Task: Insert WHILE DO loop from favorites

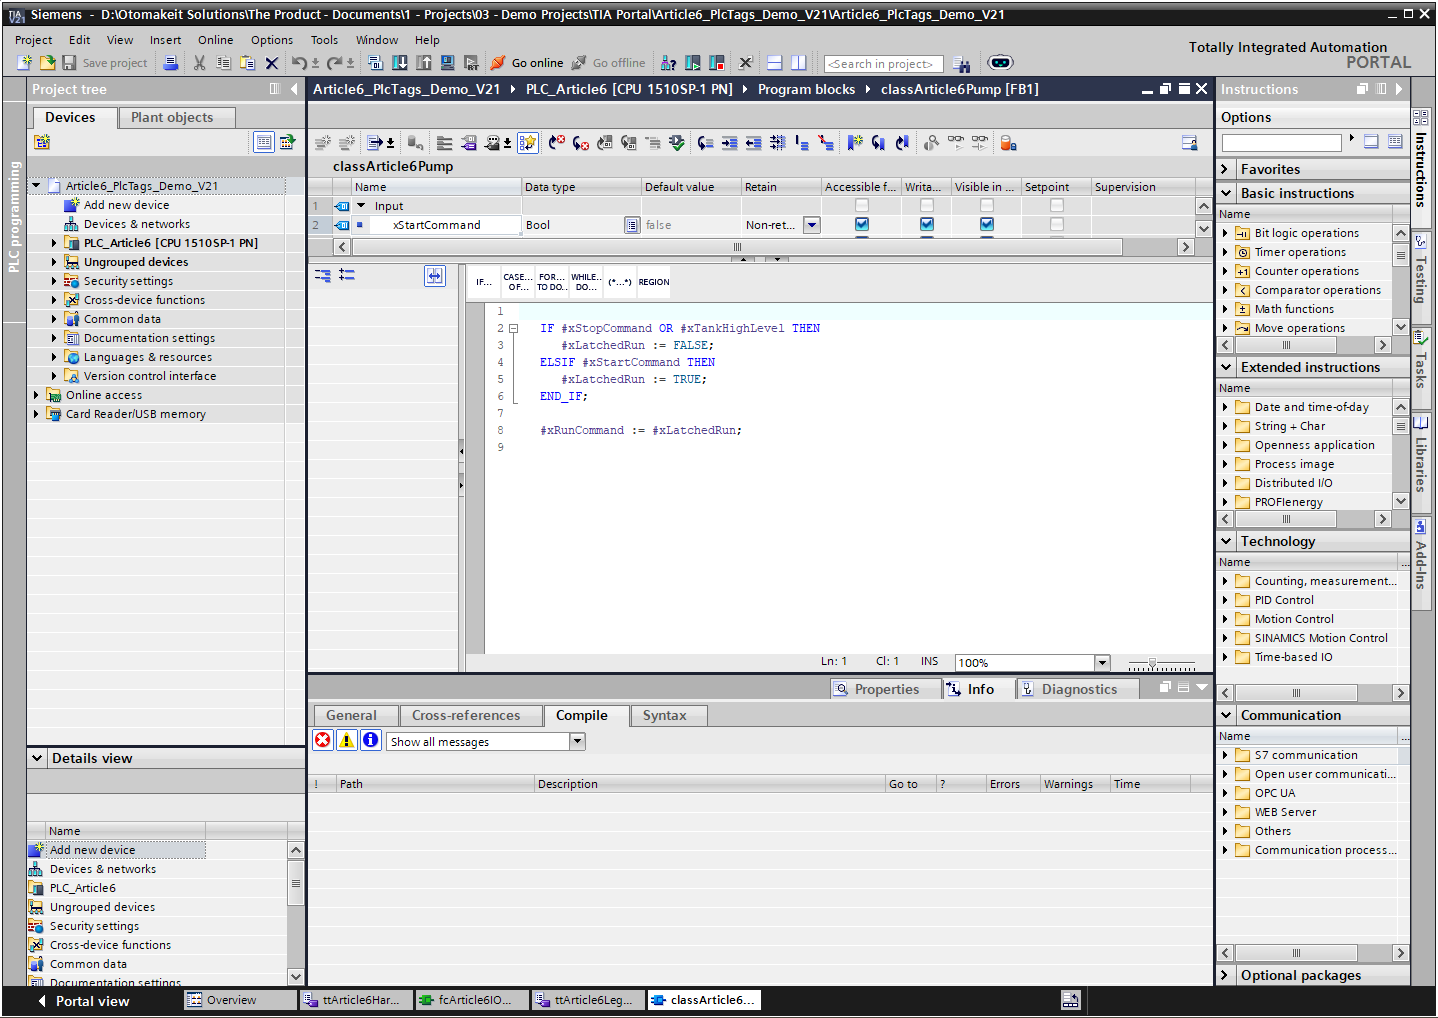Action: point(586,282)
